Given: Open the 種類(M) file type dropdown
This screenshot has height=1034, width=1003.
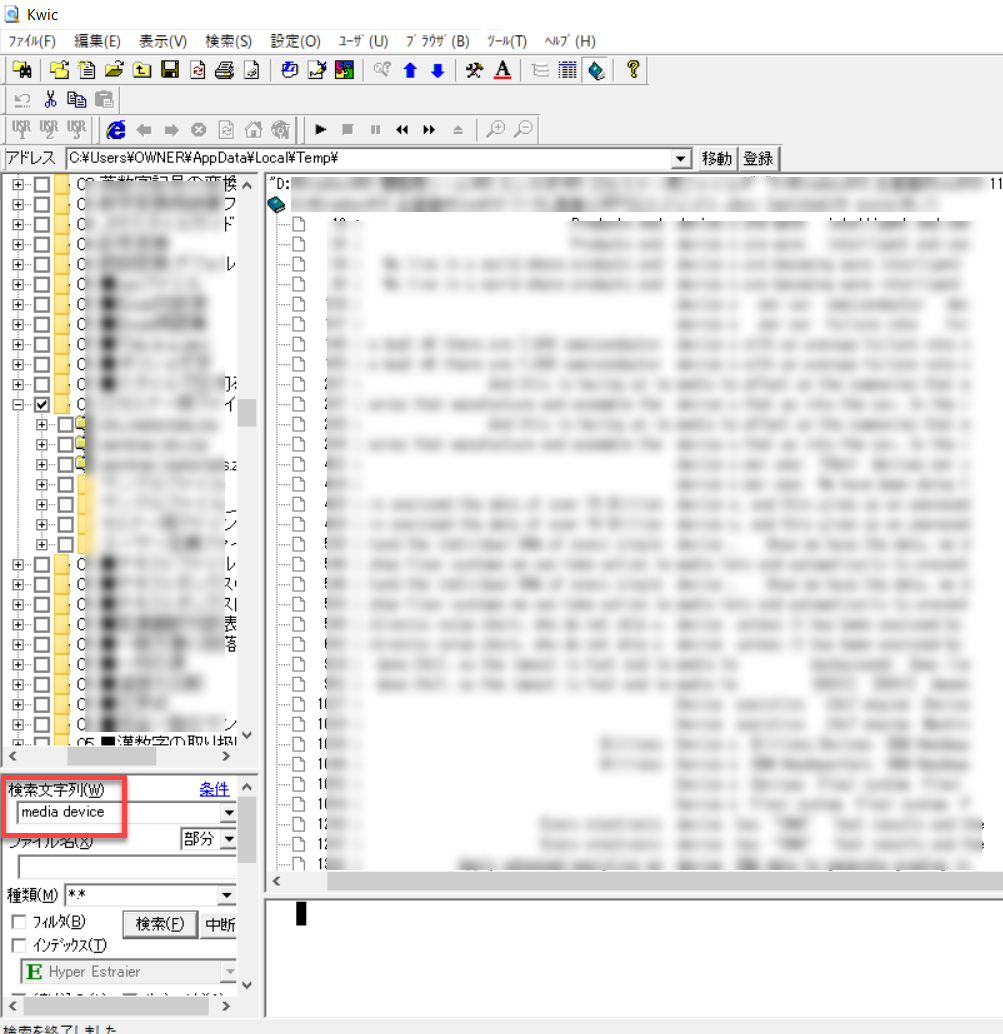Looking at the screenshot, I should 227,895.
